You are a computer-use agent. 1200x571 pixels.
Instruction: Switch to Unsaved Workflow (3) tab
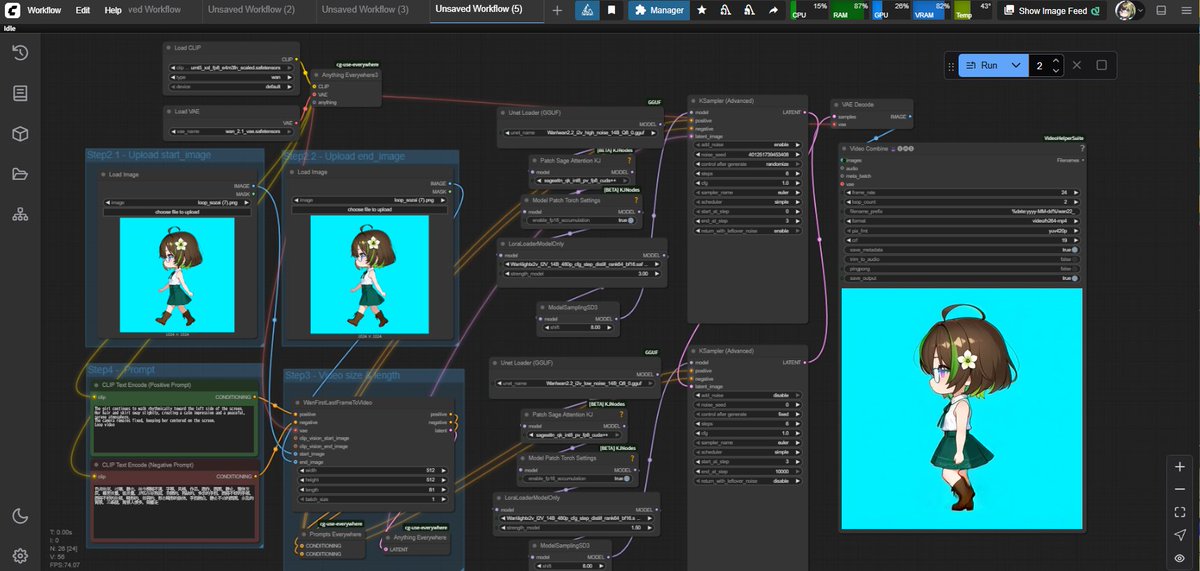click(x=365, y=10)
